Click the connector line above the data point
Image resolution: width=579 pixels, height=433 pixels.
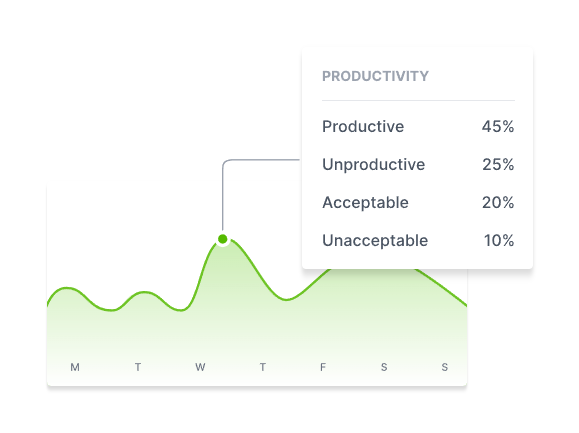pos(223,196)
